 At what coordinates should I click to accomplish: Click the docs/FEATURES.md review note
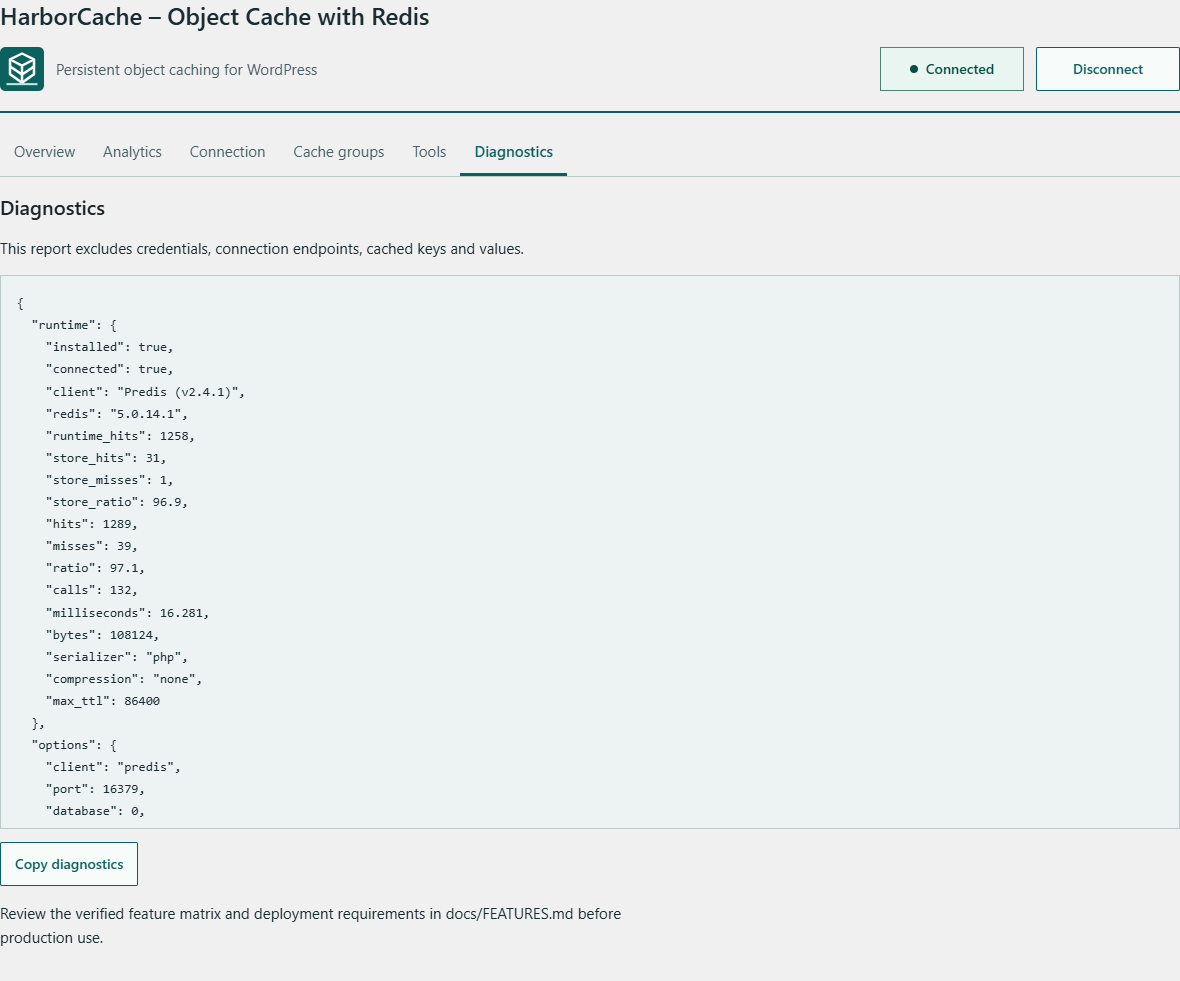[x=311, y=926]
